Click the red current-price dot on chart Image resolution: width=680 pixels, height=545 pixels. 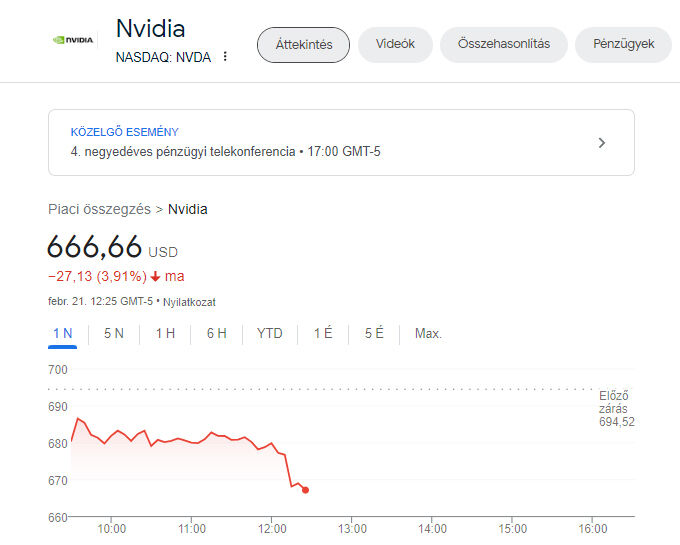(x=305, y=490)
